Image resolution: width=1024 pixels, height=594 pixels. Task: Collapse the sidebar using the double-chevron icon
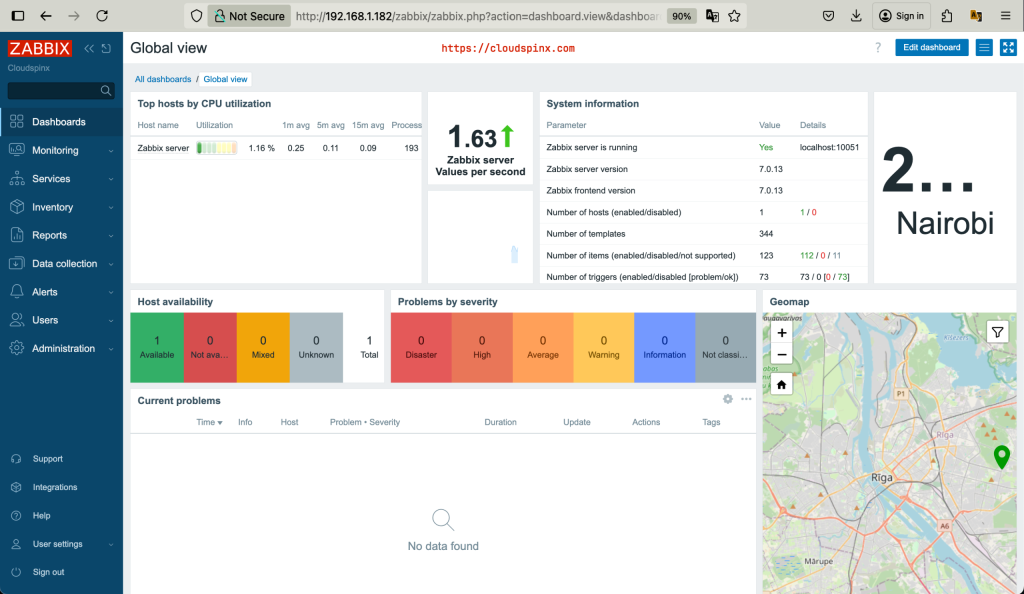tap(88, 47)
